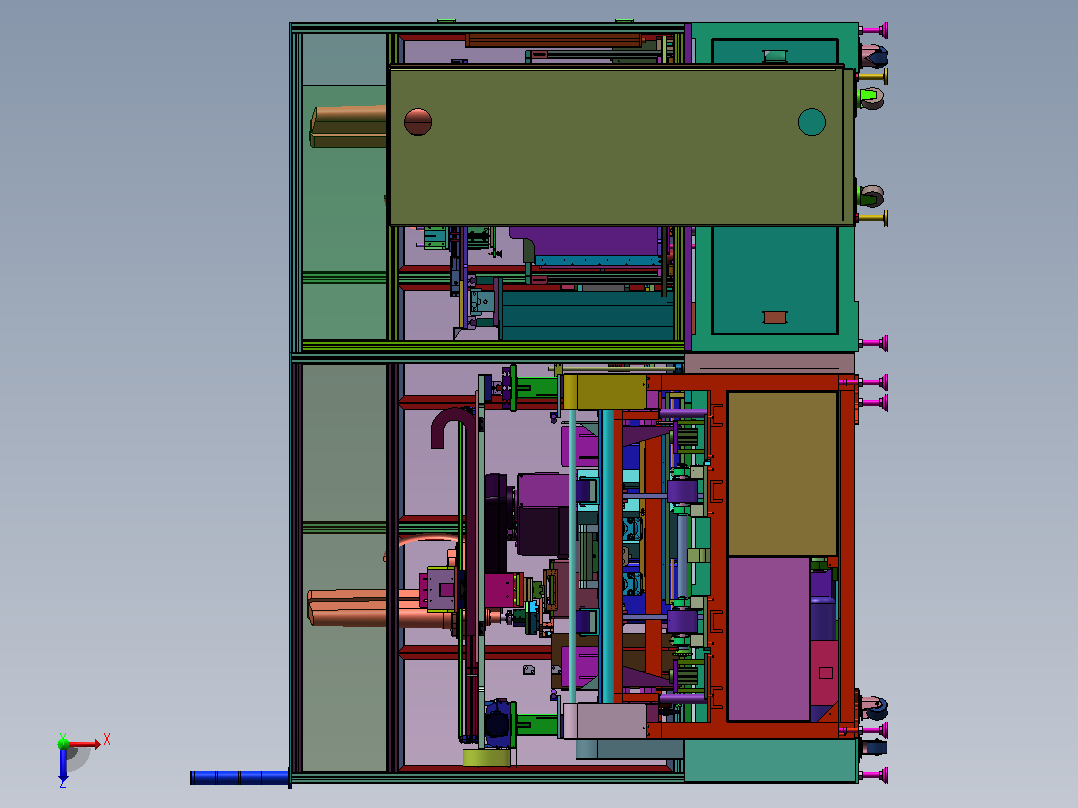
Task: Select the small brown handle on teal door
Action: (x=775, y=317)
